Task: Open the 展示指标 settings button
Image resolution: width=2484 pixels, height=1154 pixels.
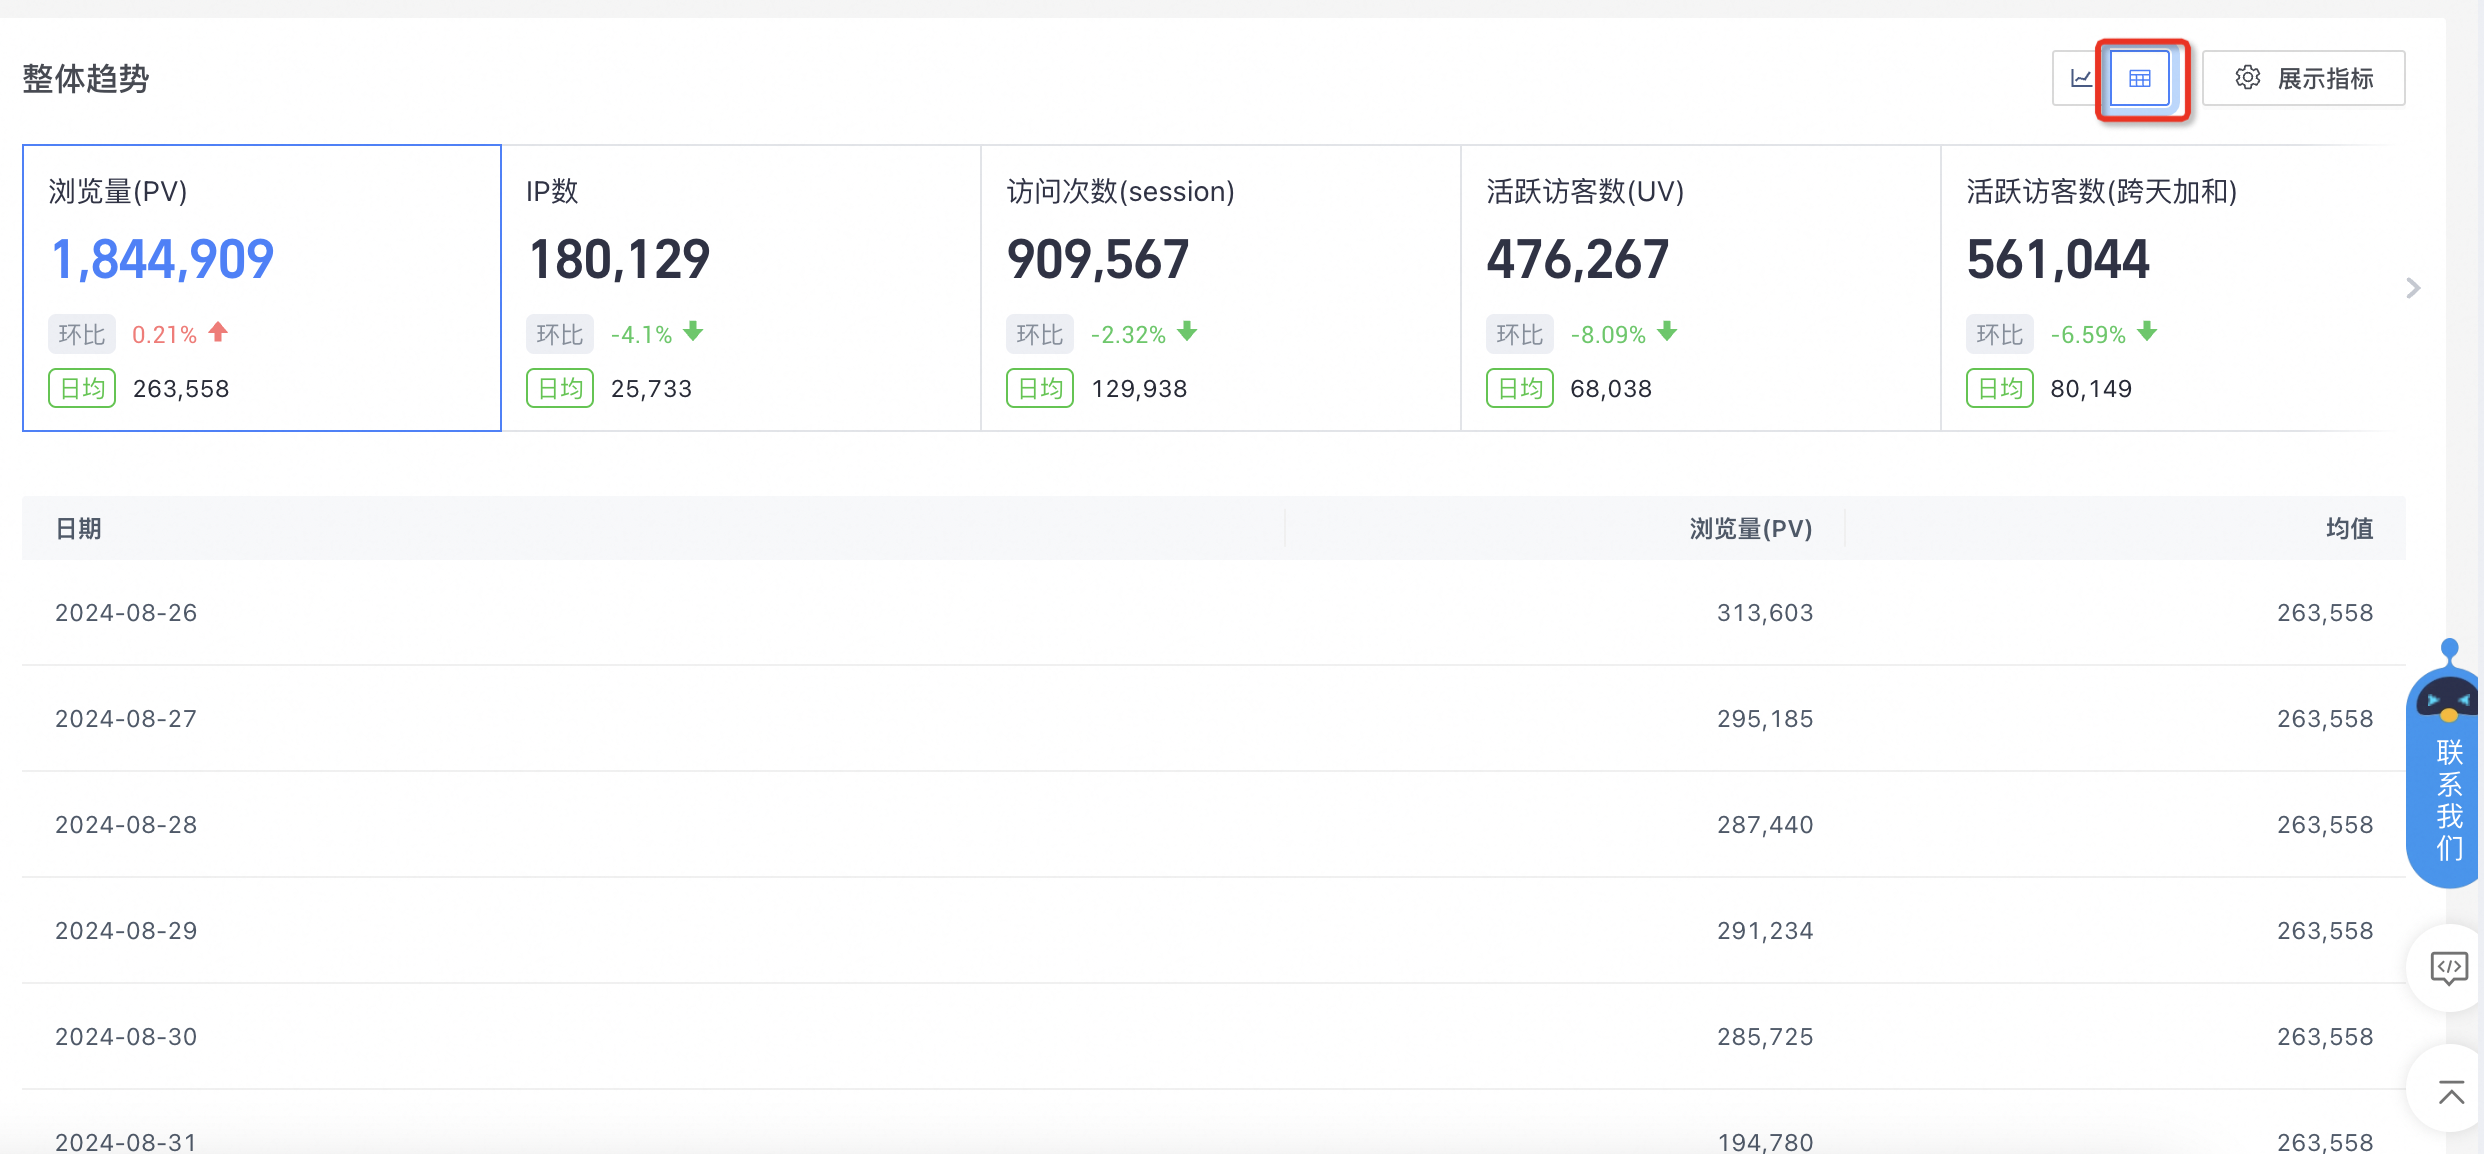Action: (2304, 78)
